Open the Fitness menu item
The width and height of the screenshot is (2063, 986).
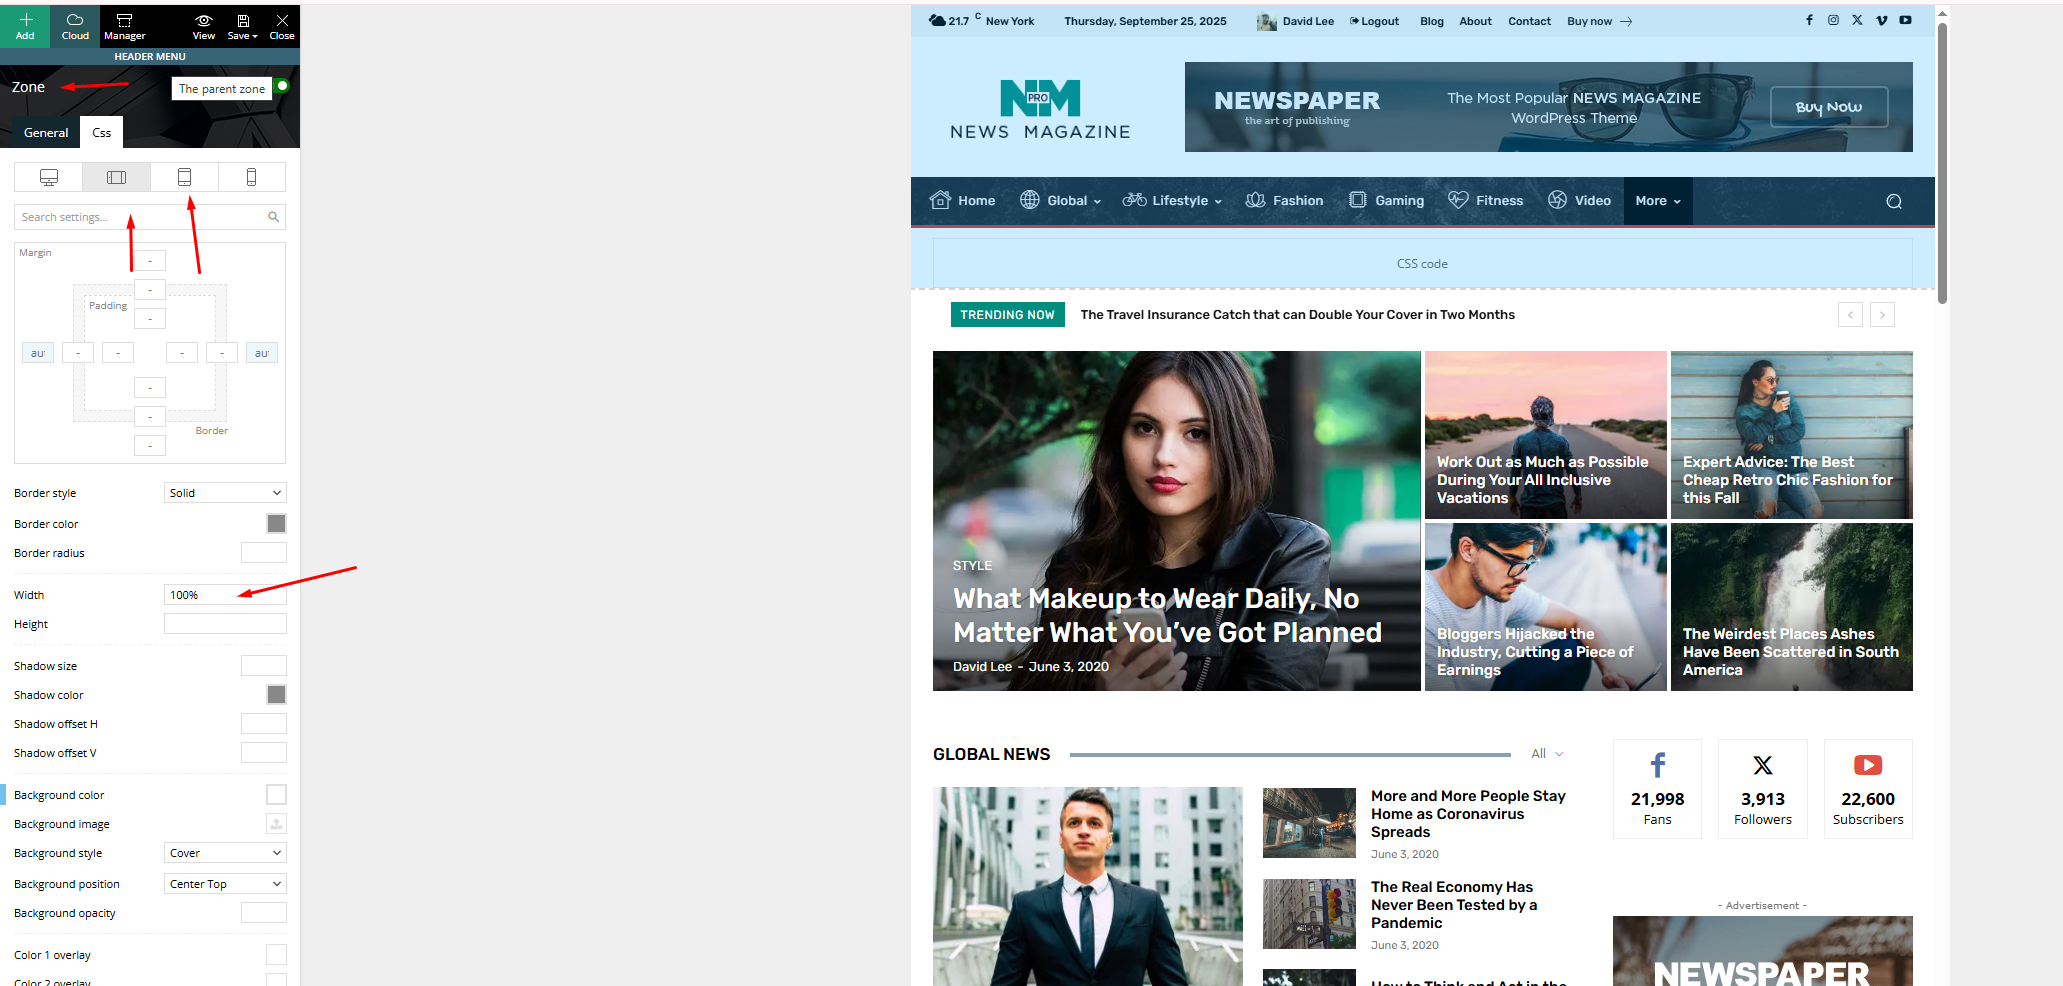1485,201
